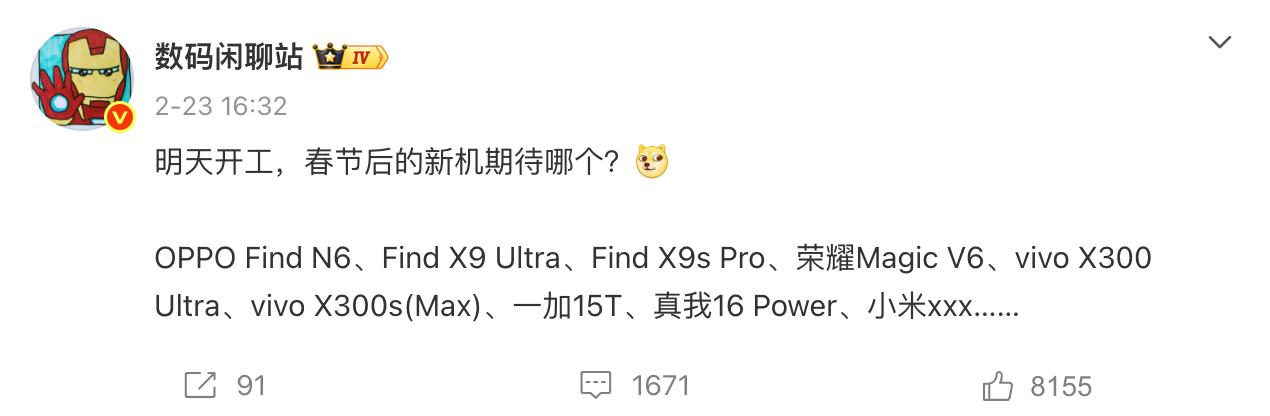The height and width of the screenshot is (416, 1270).
Task: Open comments via the speech bubble icon
Action: (596, 385)
